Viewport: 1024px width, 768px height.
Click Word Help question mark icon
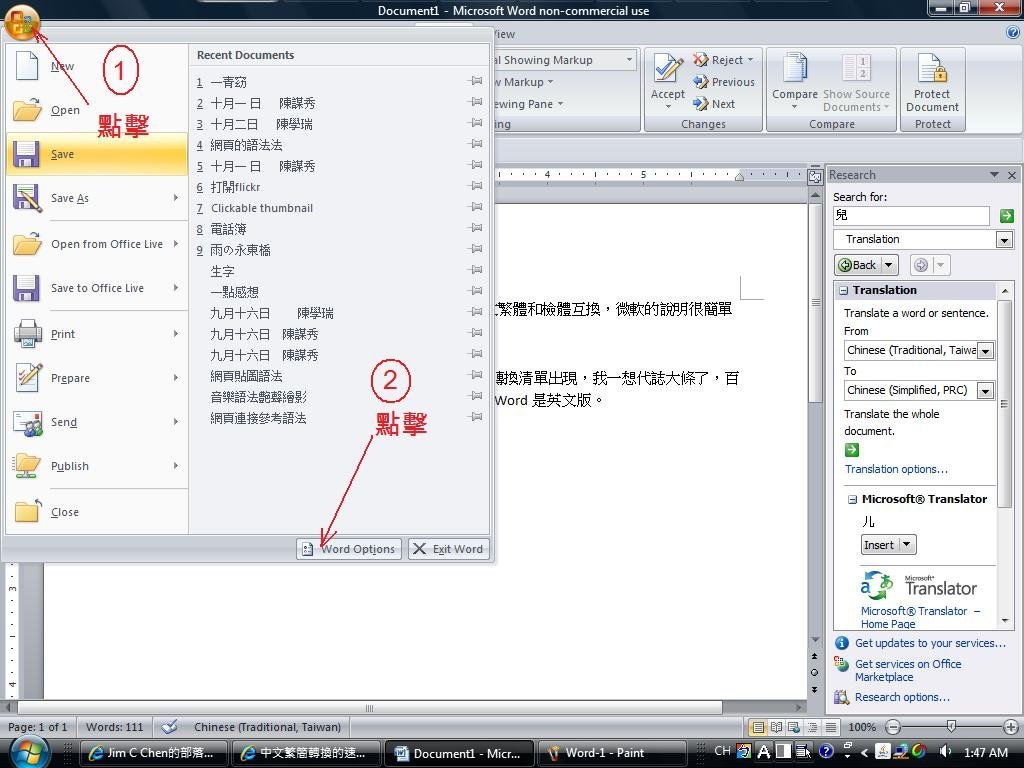(x=1013, y=33)
